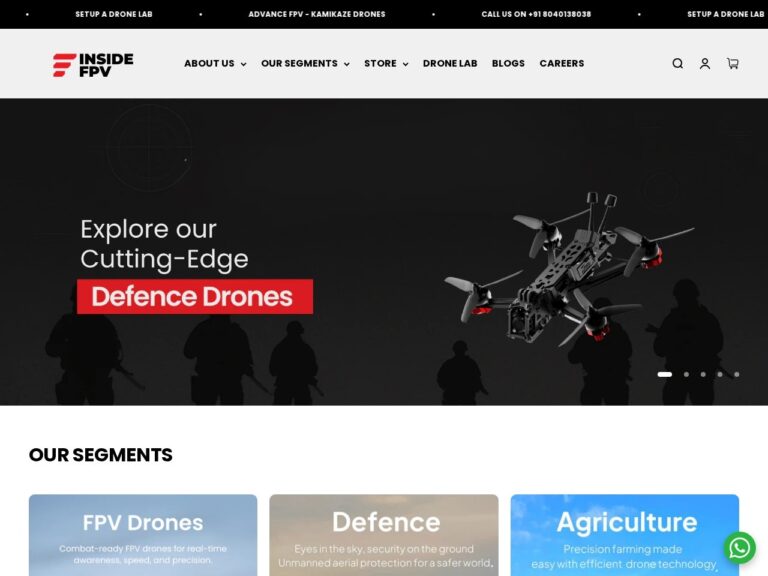The image size is (768, 576).
Task: Open the Drone Lab menu item
Action: (450, 63)
